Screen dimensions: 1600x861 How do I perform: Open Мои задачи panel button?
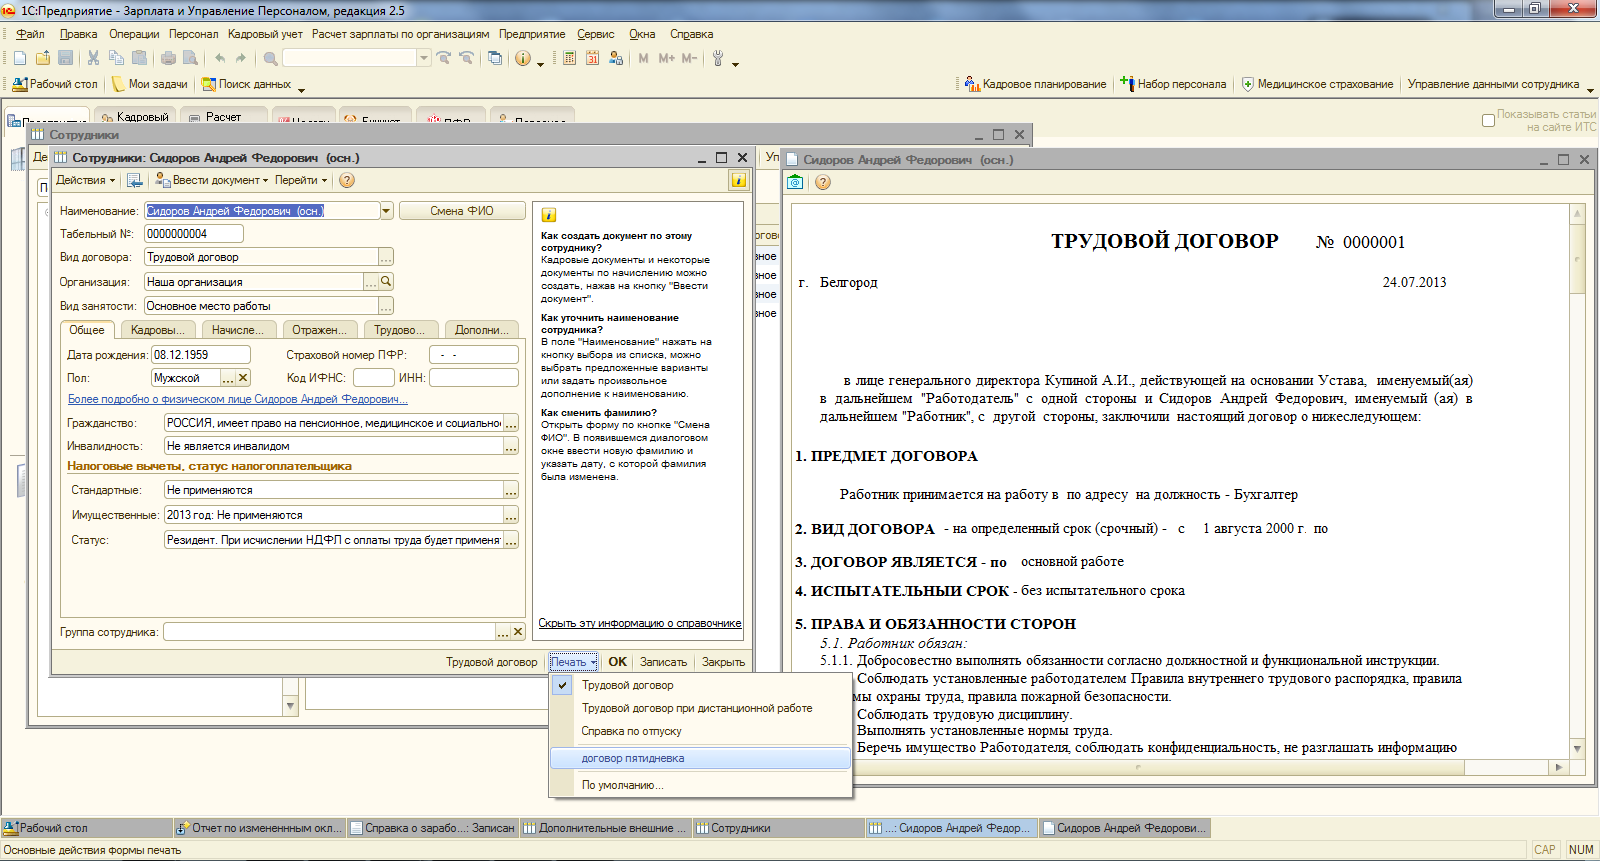click(150, 84)
